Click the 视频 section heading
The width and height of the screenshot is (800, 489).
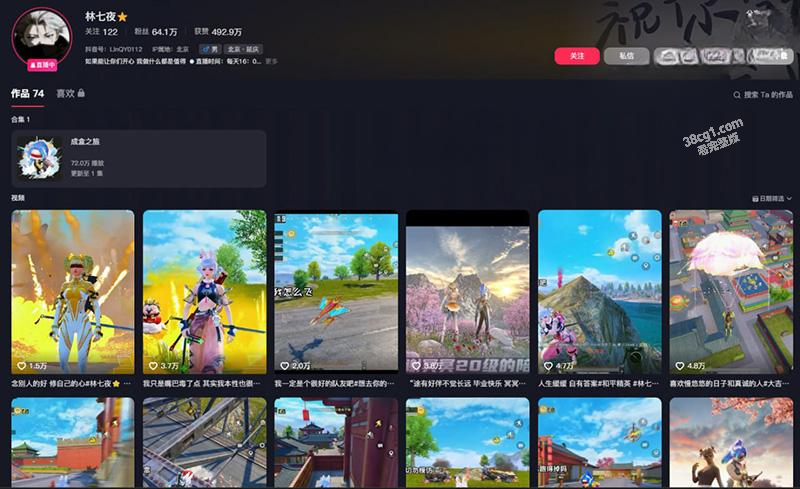pos(18,198)
